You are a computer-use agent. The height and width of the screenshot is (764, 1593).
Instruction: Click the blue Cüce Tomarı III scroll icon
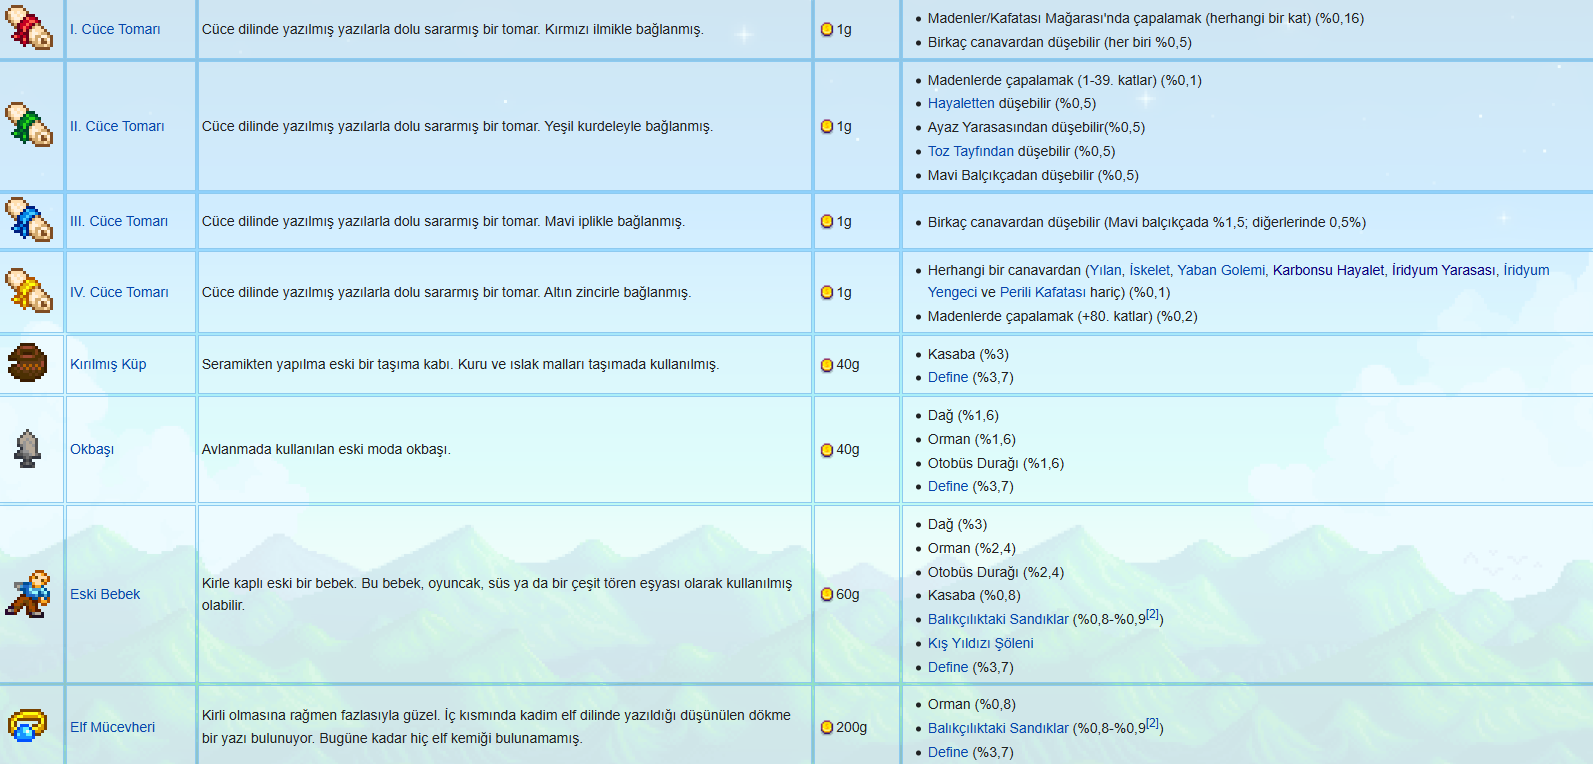(x=29, y=219)
